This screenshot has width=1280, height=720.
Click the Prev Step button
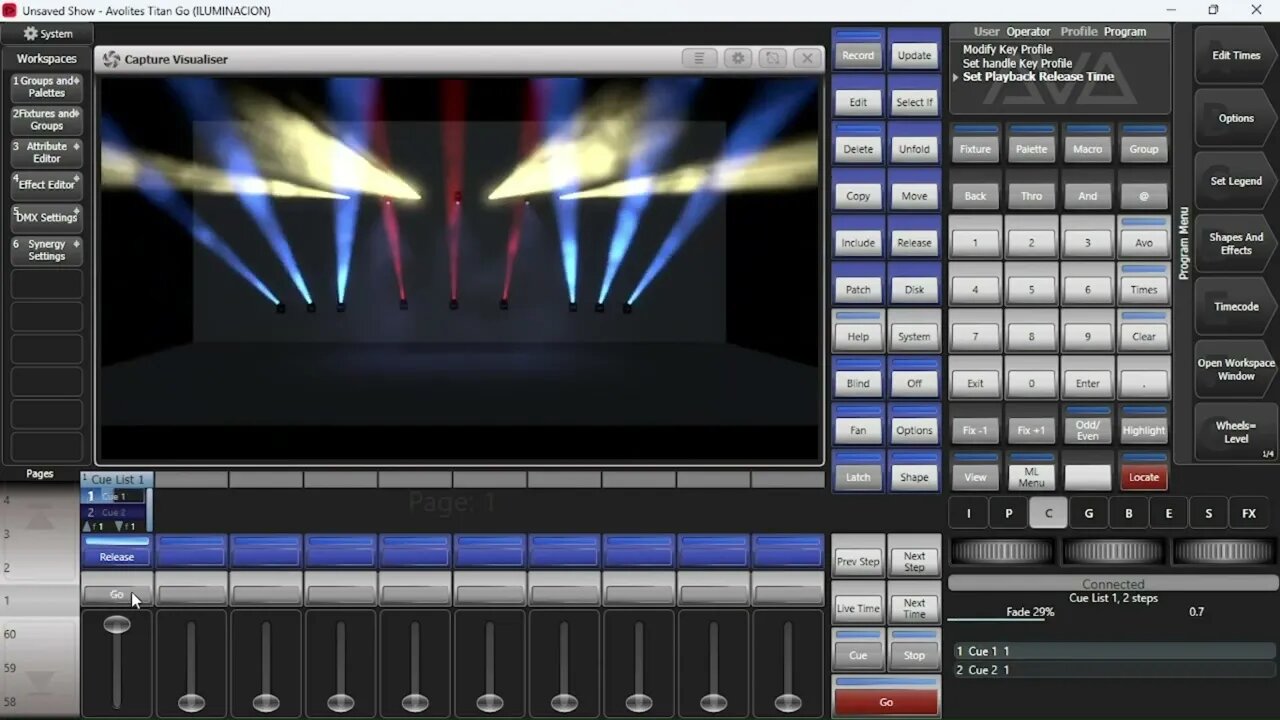tap(858, 555)
